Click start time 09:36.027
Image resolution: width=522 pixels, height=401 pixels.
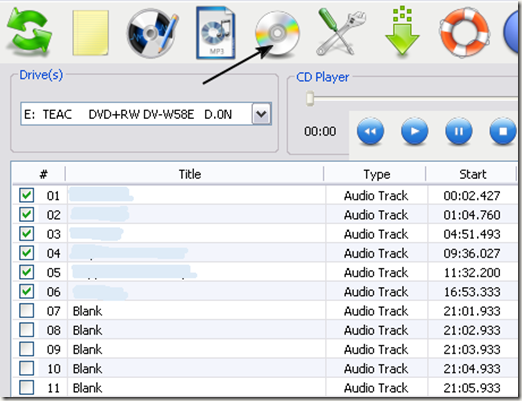pos(472,253)
